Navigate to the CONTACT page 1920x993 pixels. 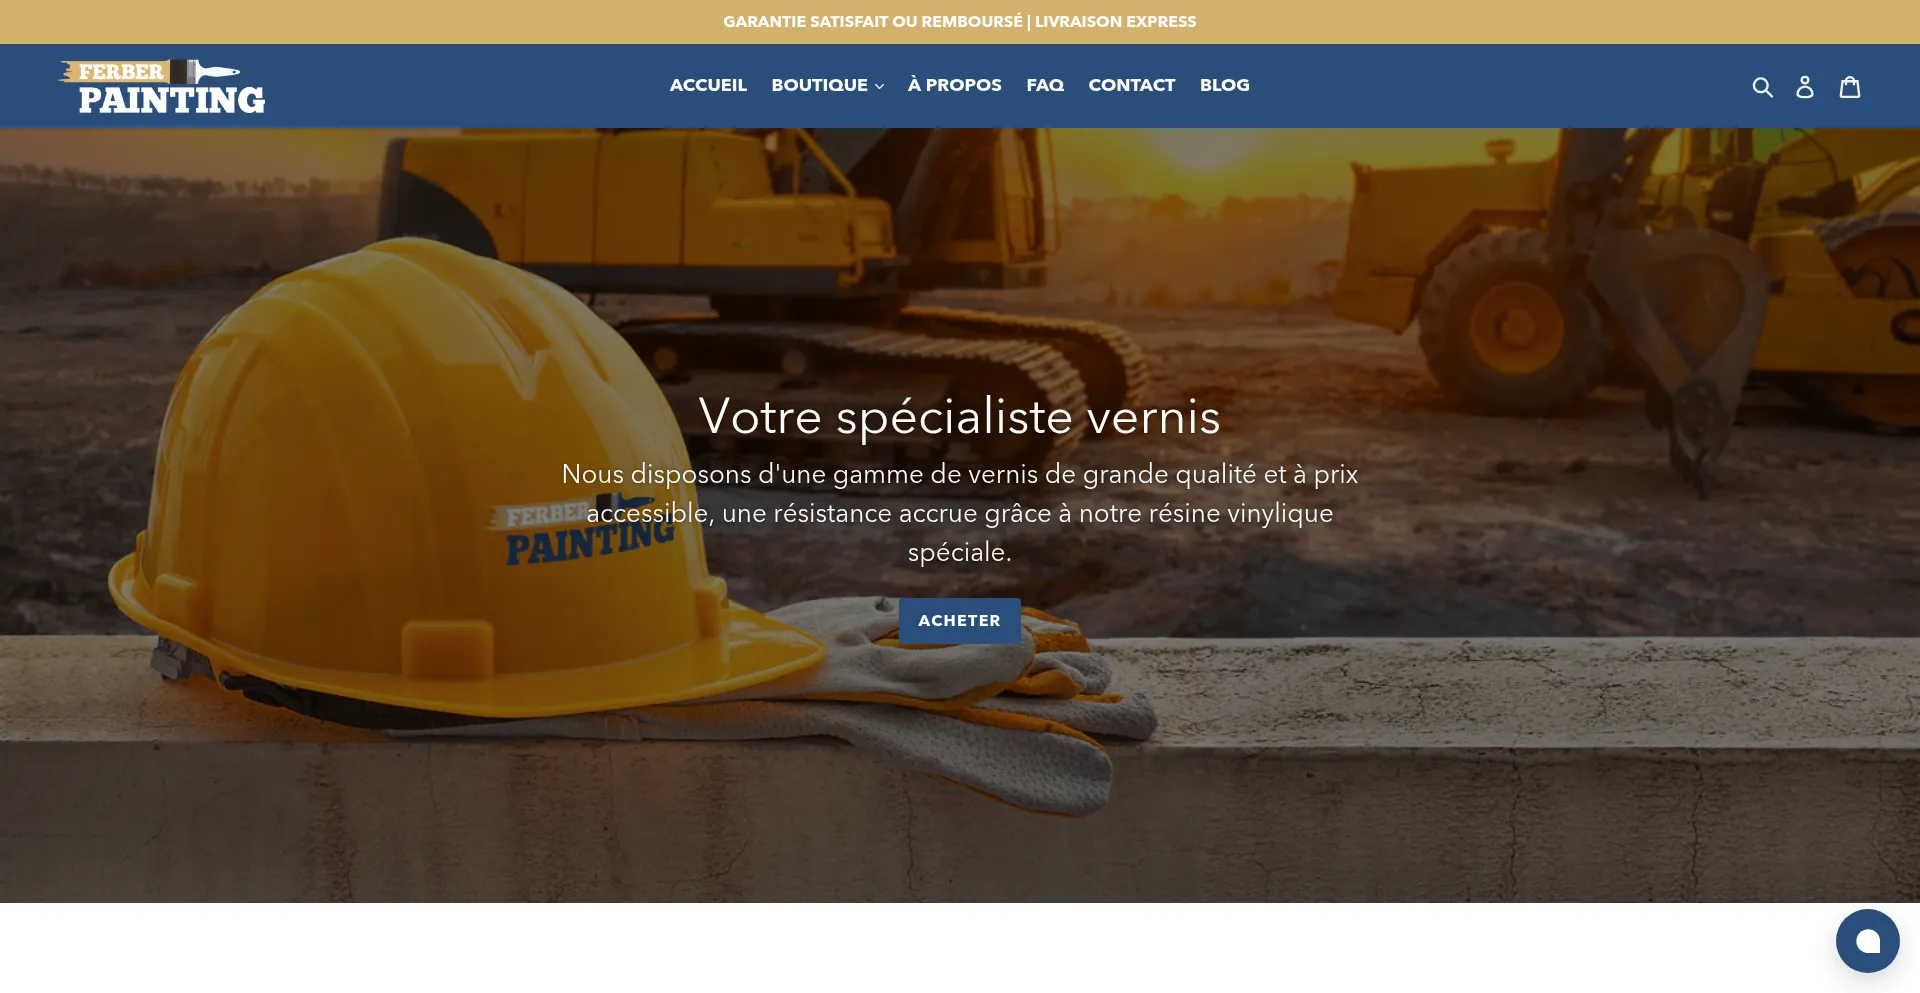[x=1131, y=85]
